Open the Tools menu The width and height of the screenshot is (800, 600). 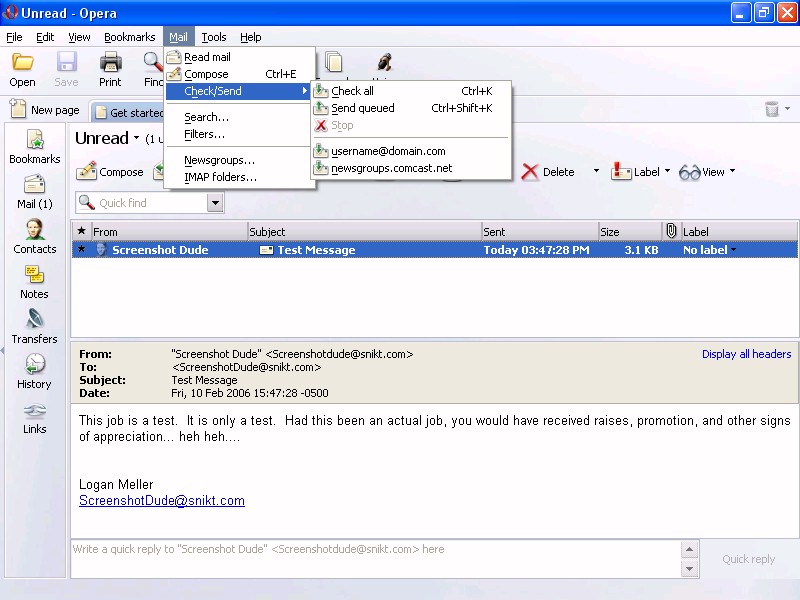[x=214, y=37]
